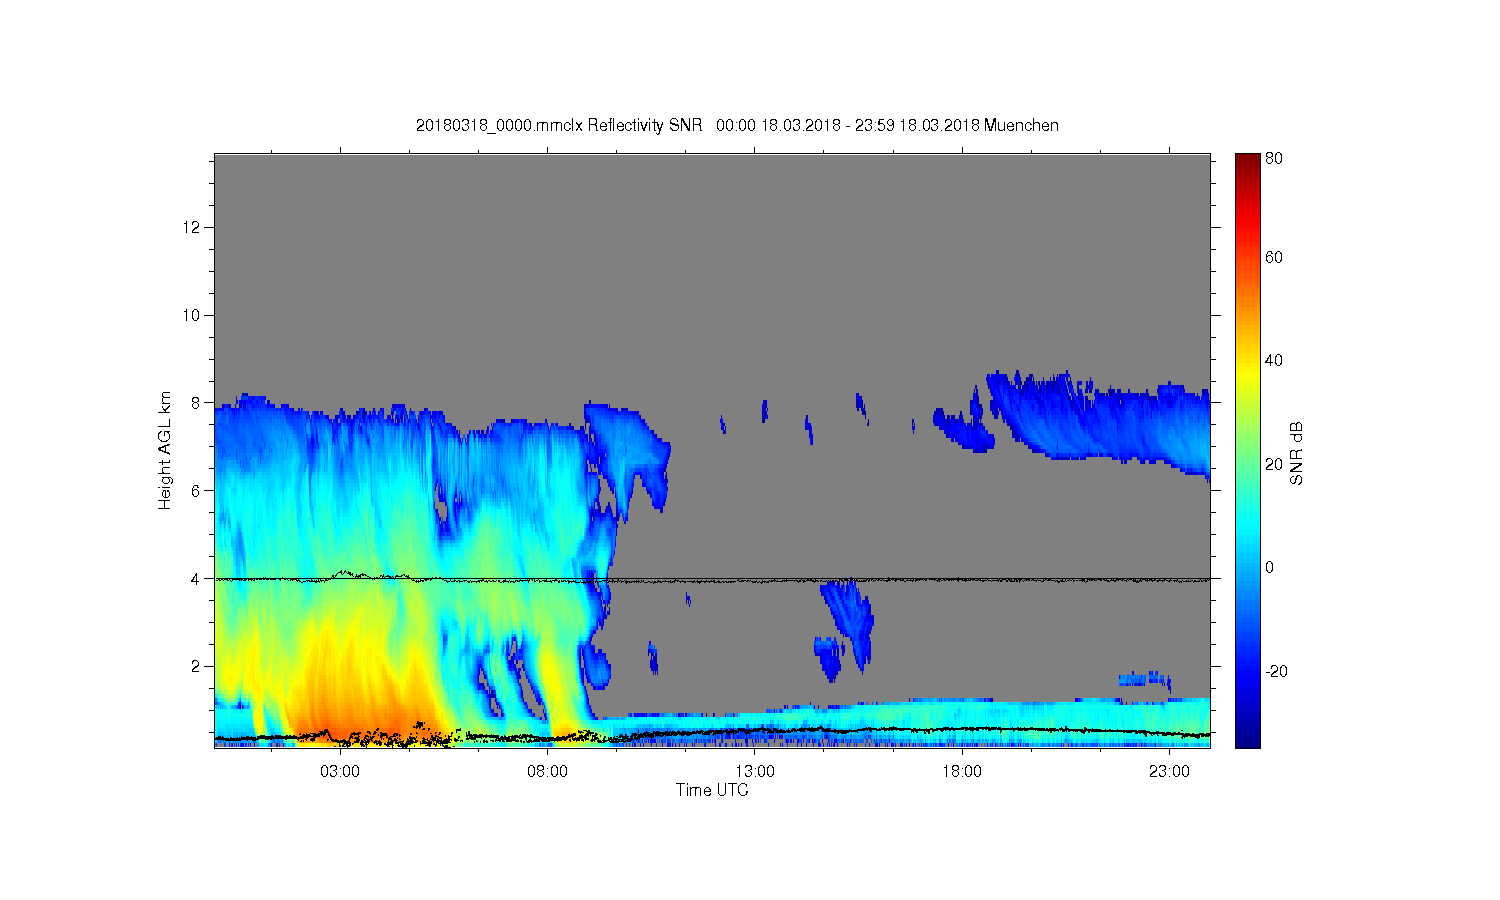Click the 'Time UTC' axis label
Viewport: 1500px width, 900px height.
[x=712, y=790]
